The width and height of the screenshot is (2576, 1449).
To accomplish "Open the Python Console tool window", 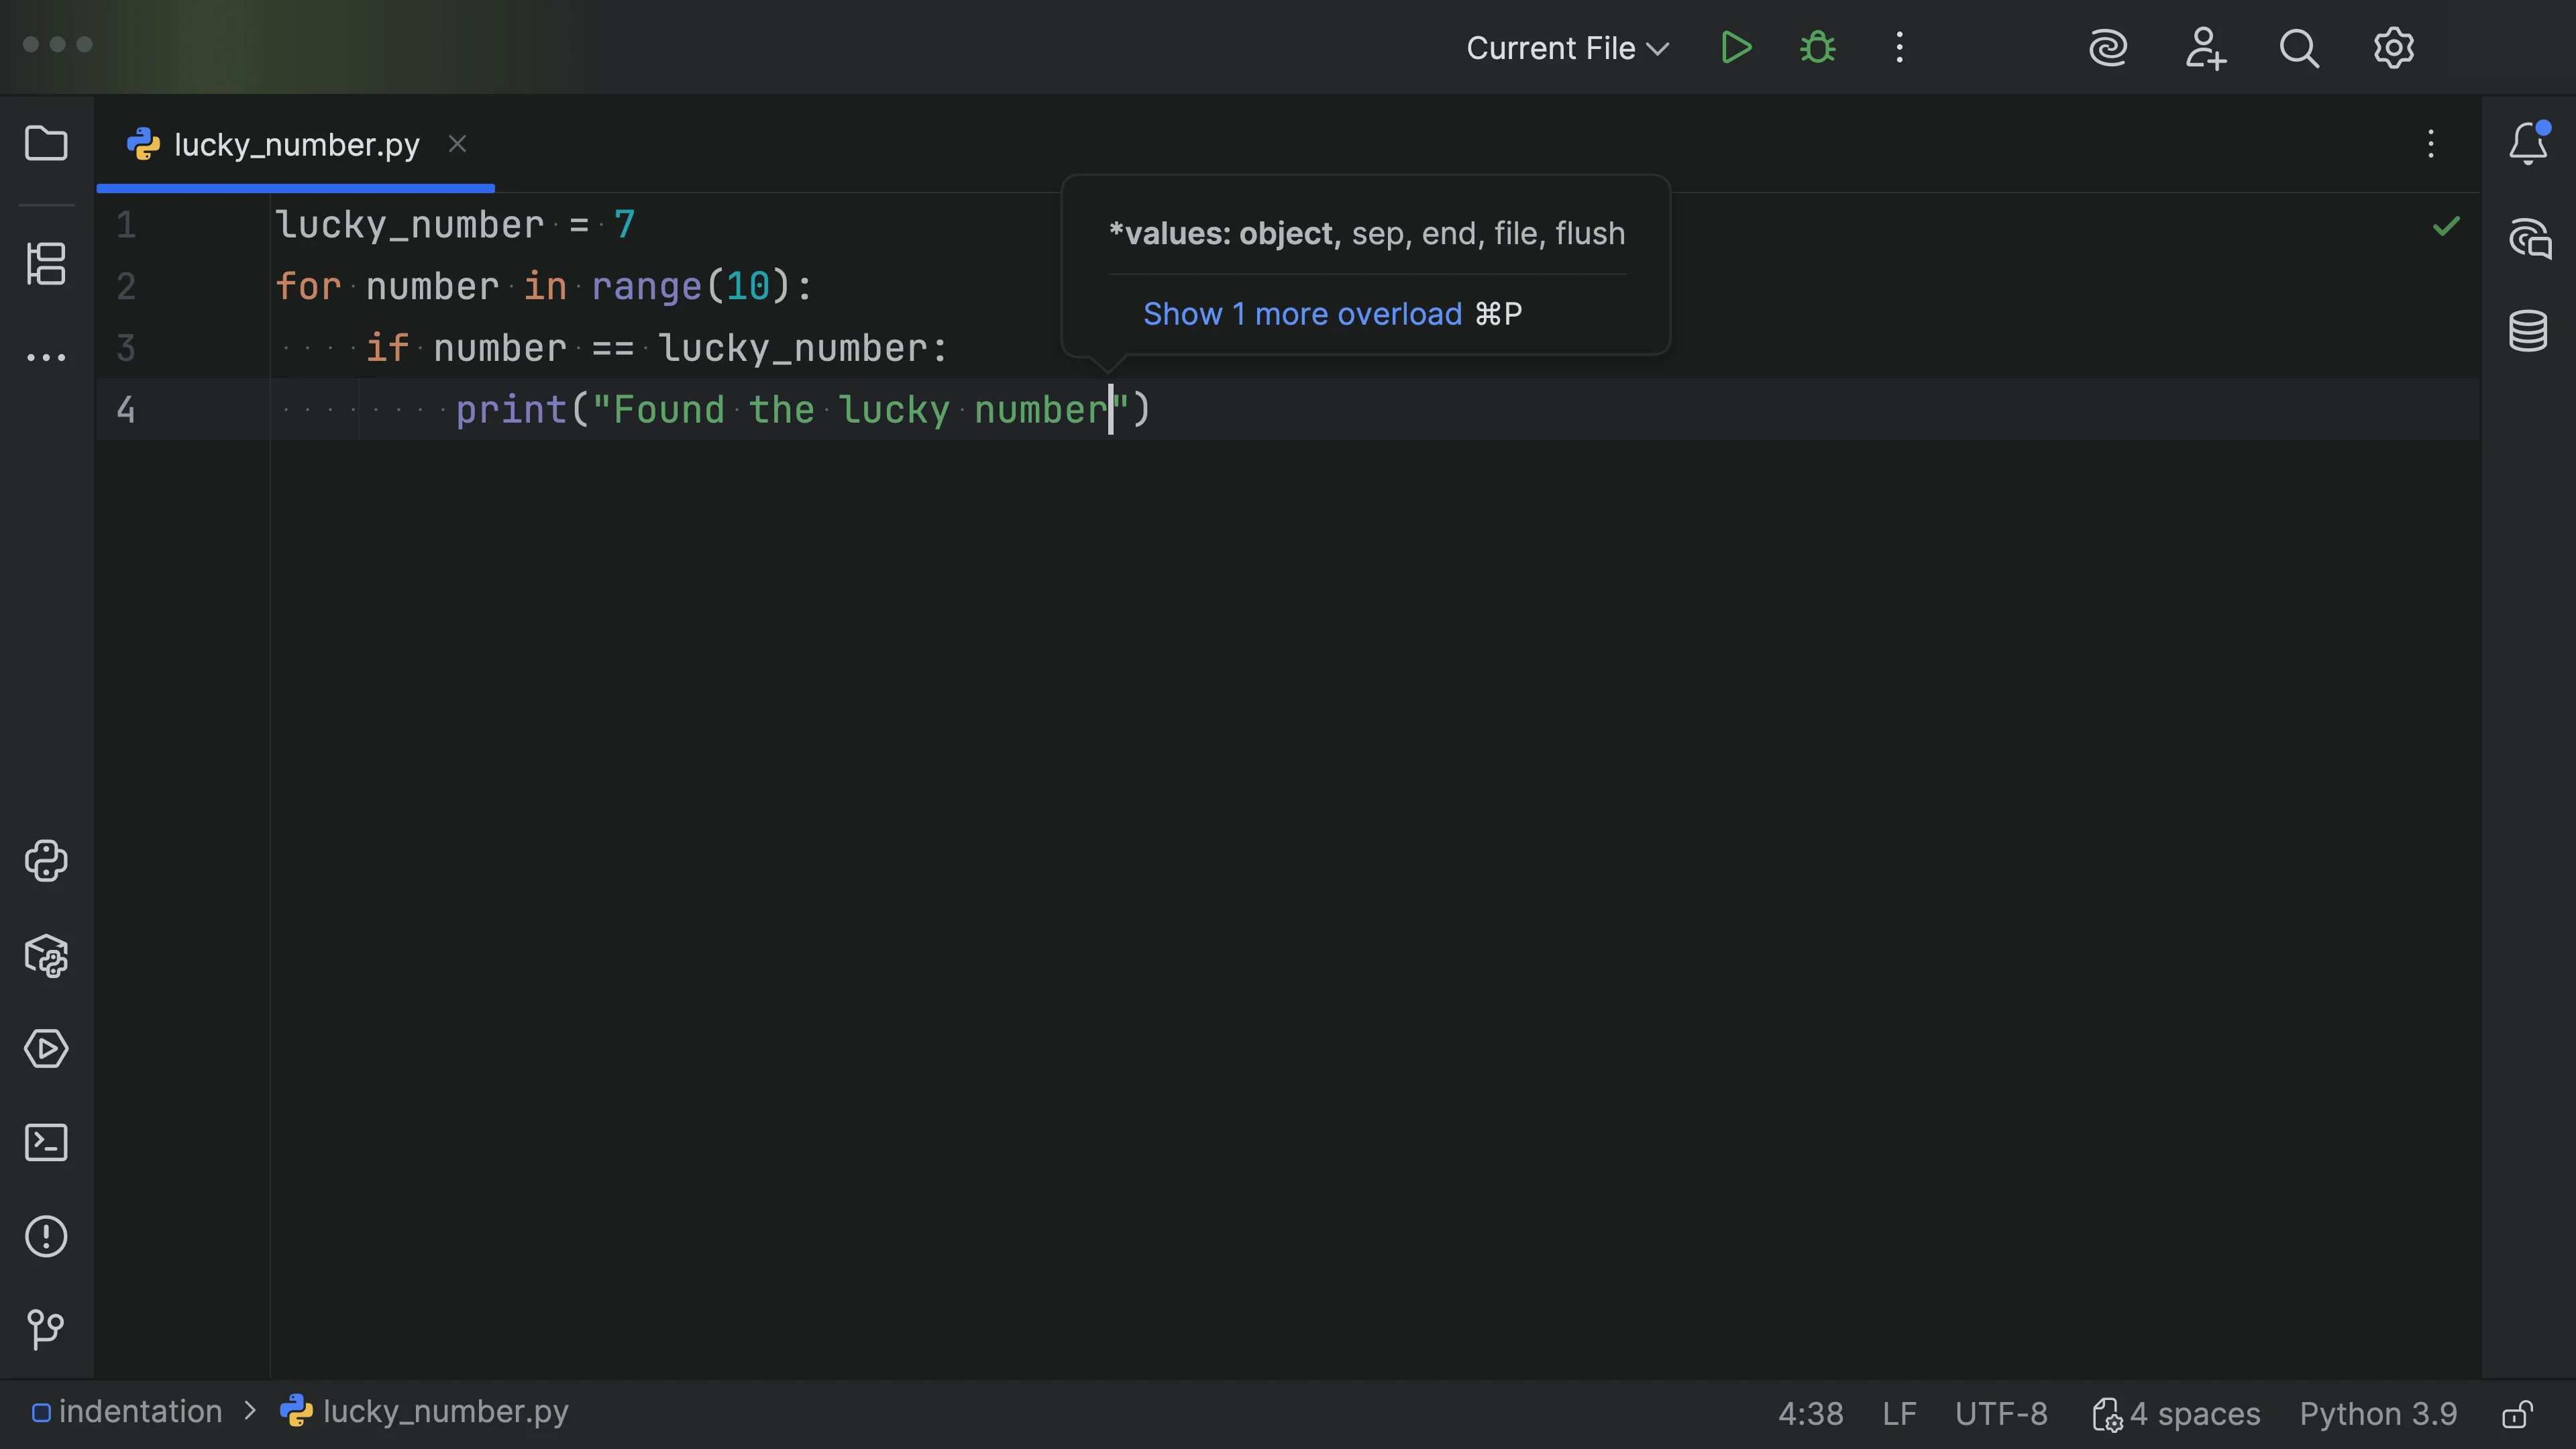I will point(46,861).
